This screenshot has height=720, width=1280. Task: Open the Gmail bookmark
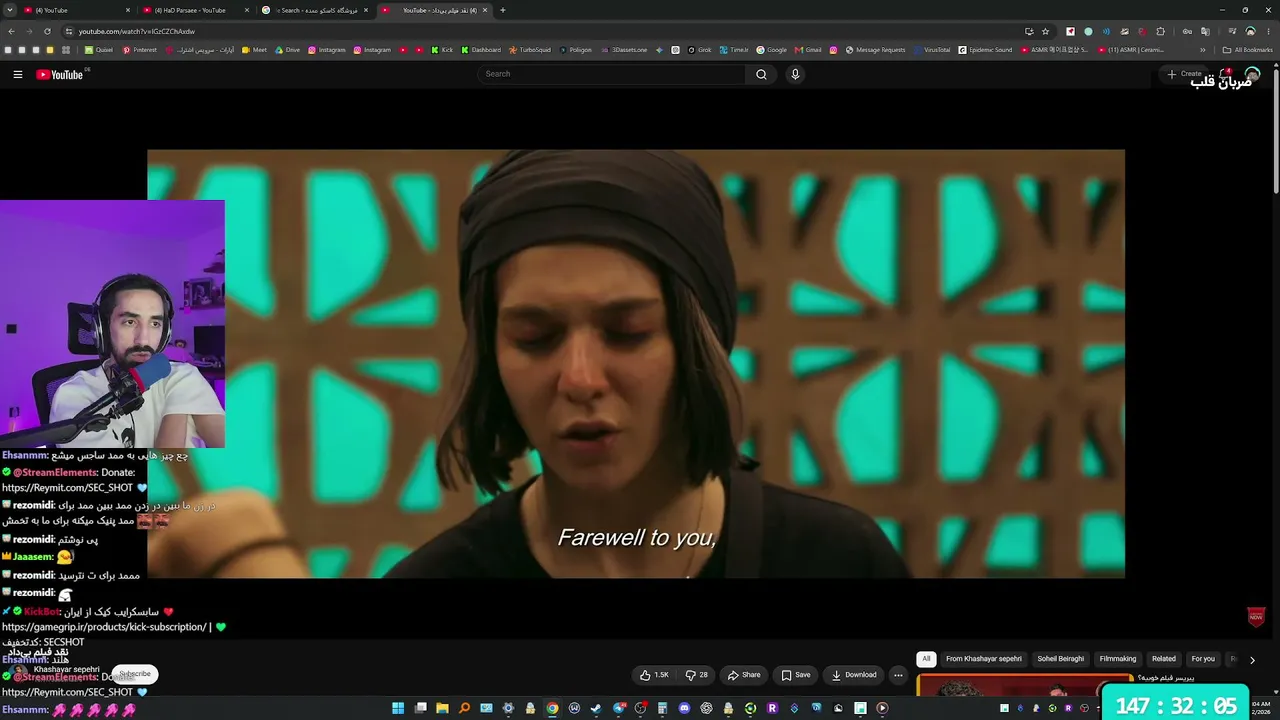[808, 50]
